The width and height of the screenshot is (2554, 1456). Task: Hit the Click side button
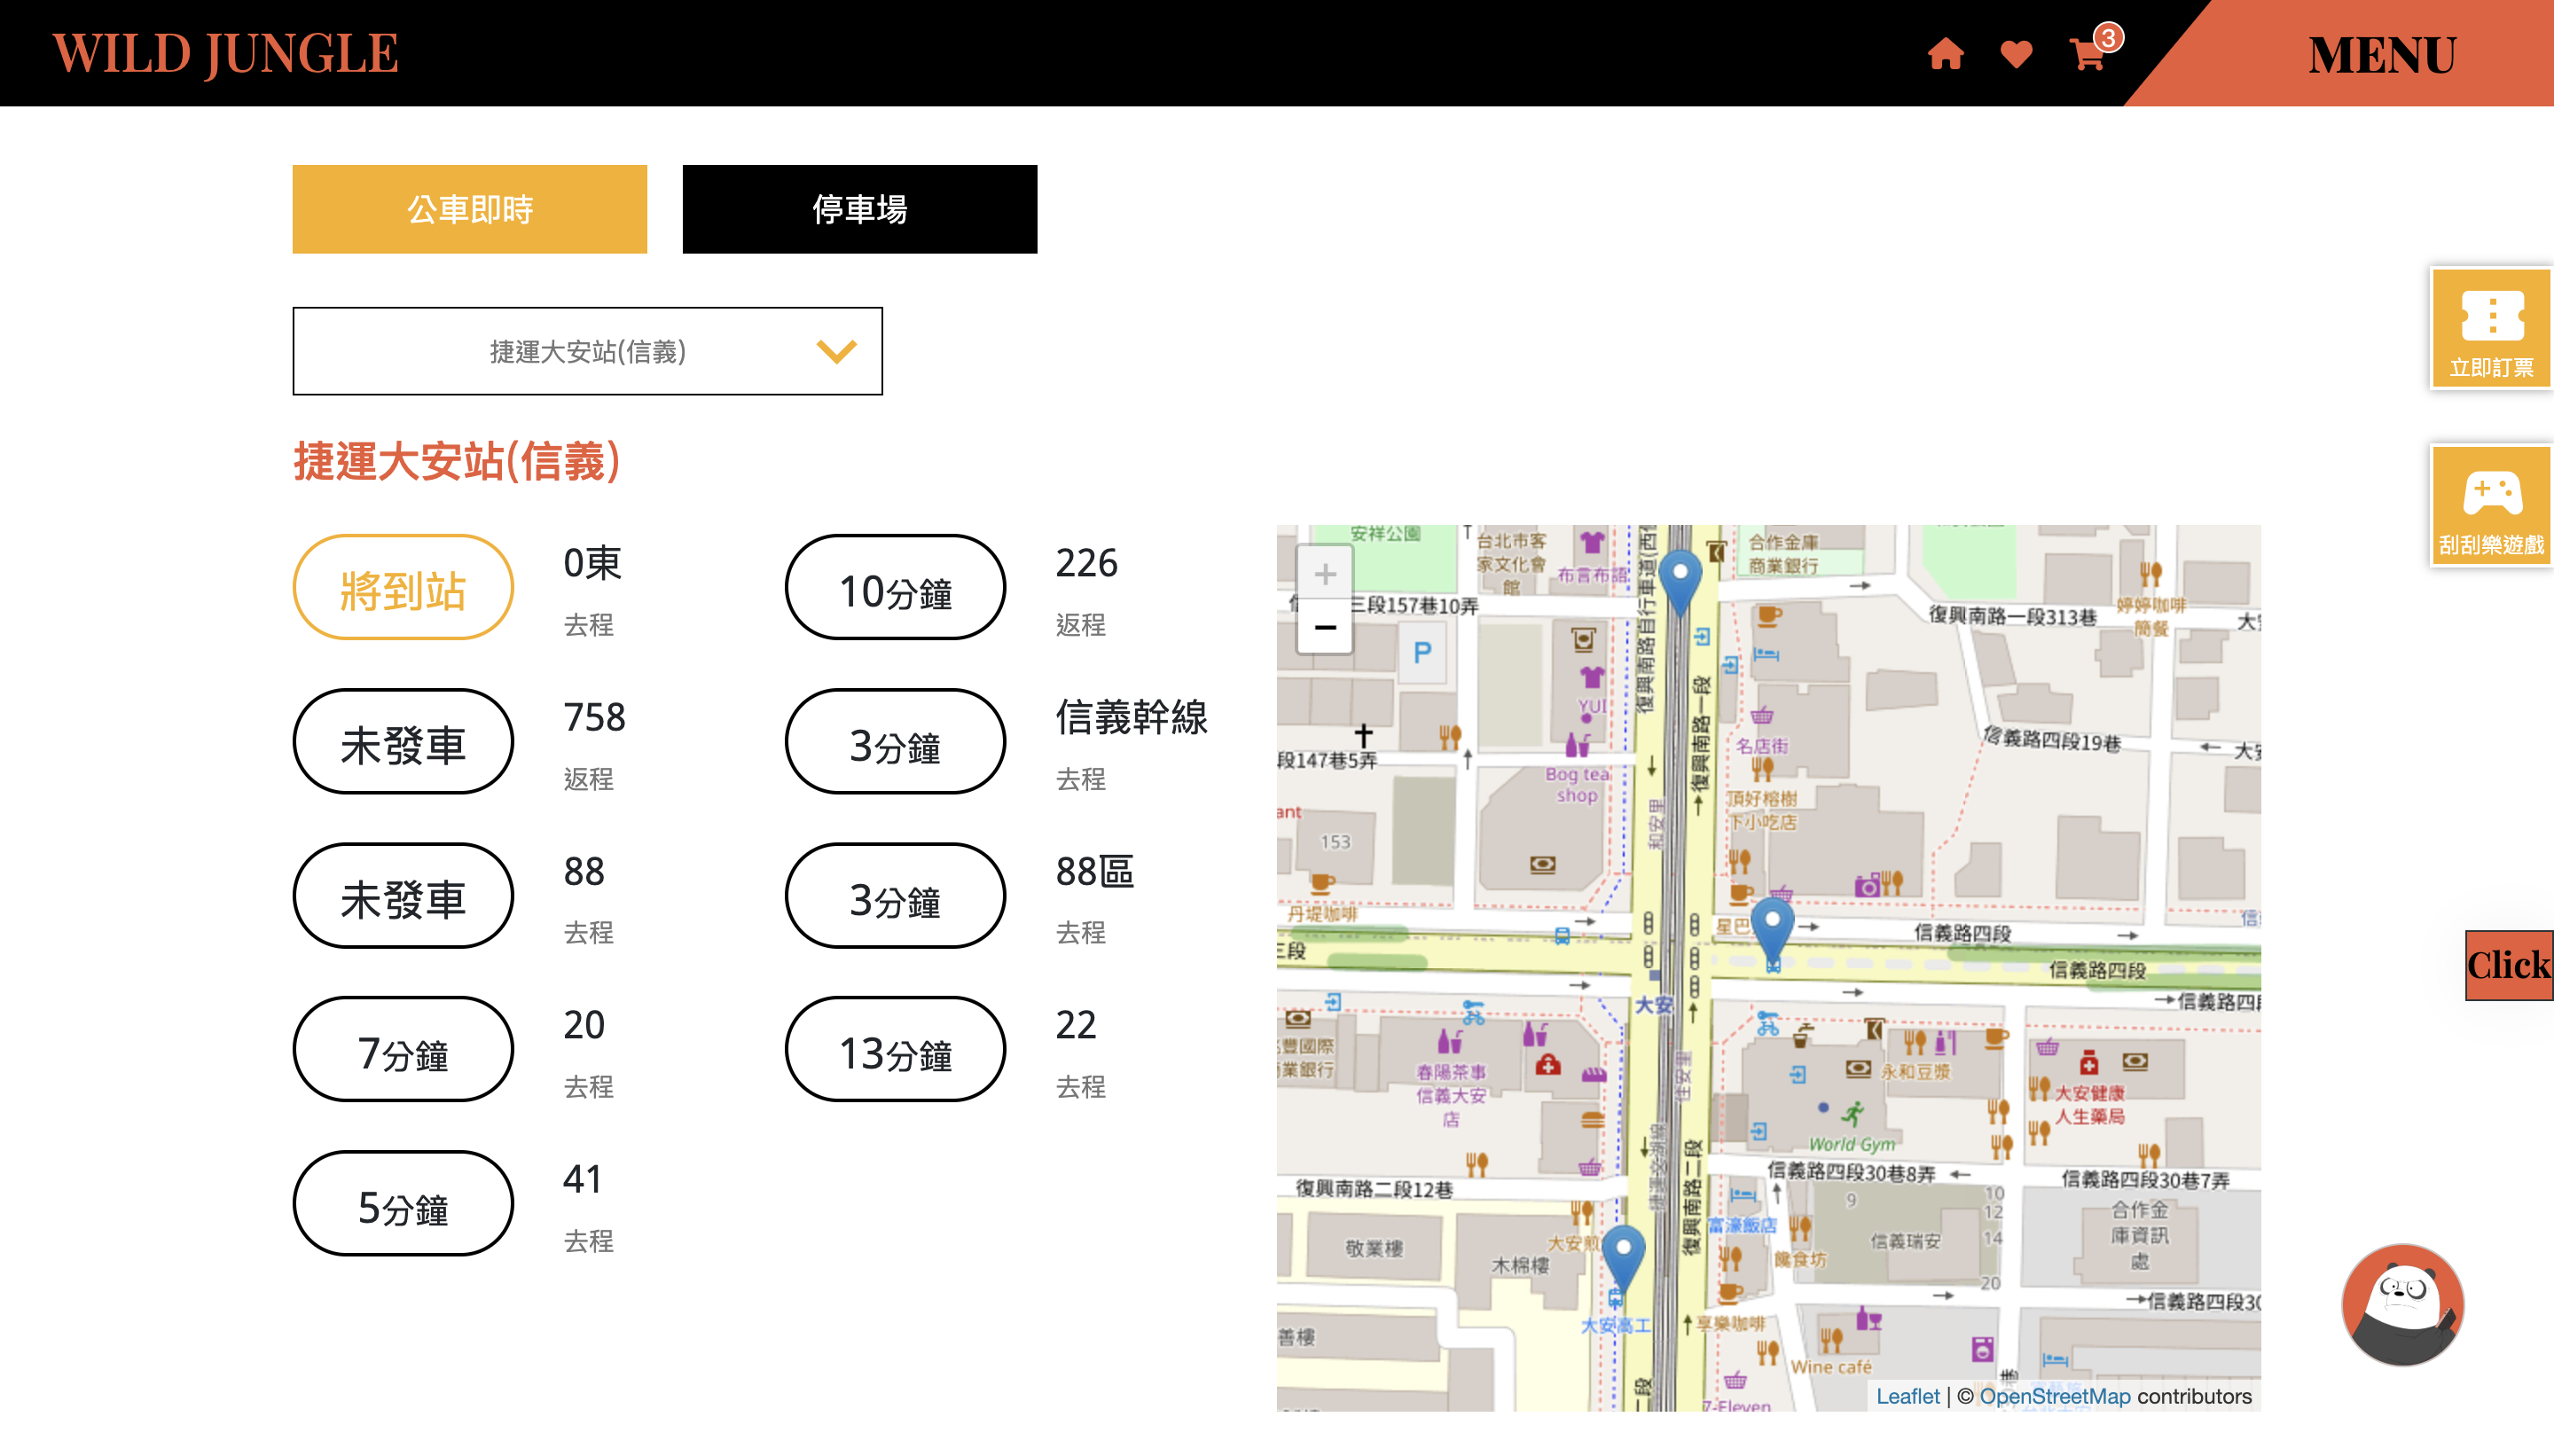2509,965
